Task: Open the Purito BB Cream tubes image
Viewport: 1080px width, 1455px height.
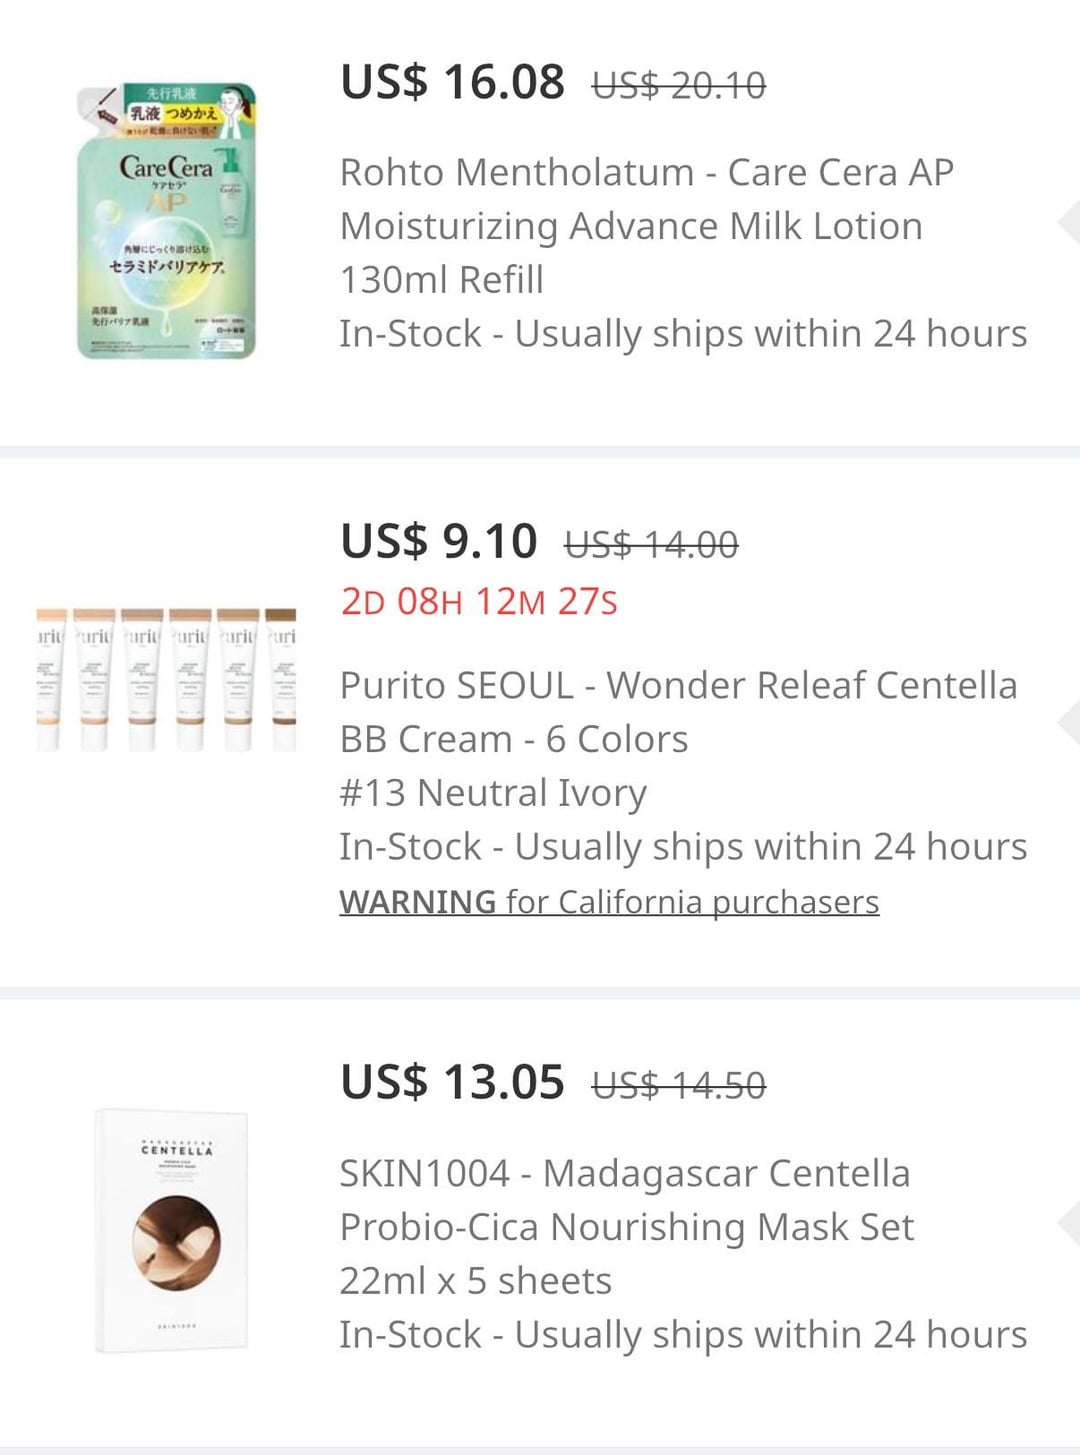Action: coord(167,679)
